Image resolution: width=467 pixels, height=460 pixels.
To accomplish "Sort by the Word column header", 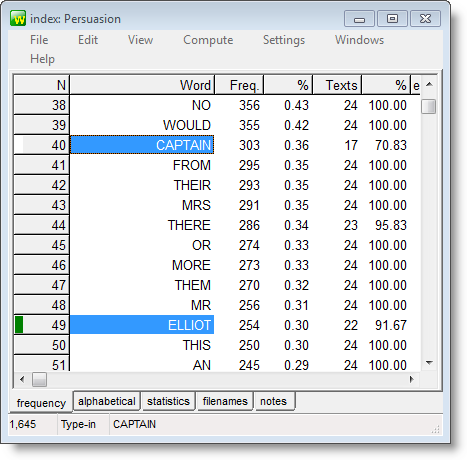I will [x=142, y=85].
